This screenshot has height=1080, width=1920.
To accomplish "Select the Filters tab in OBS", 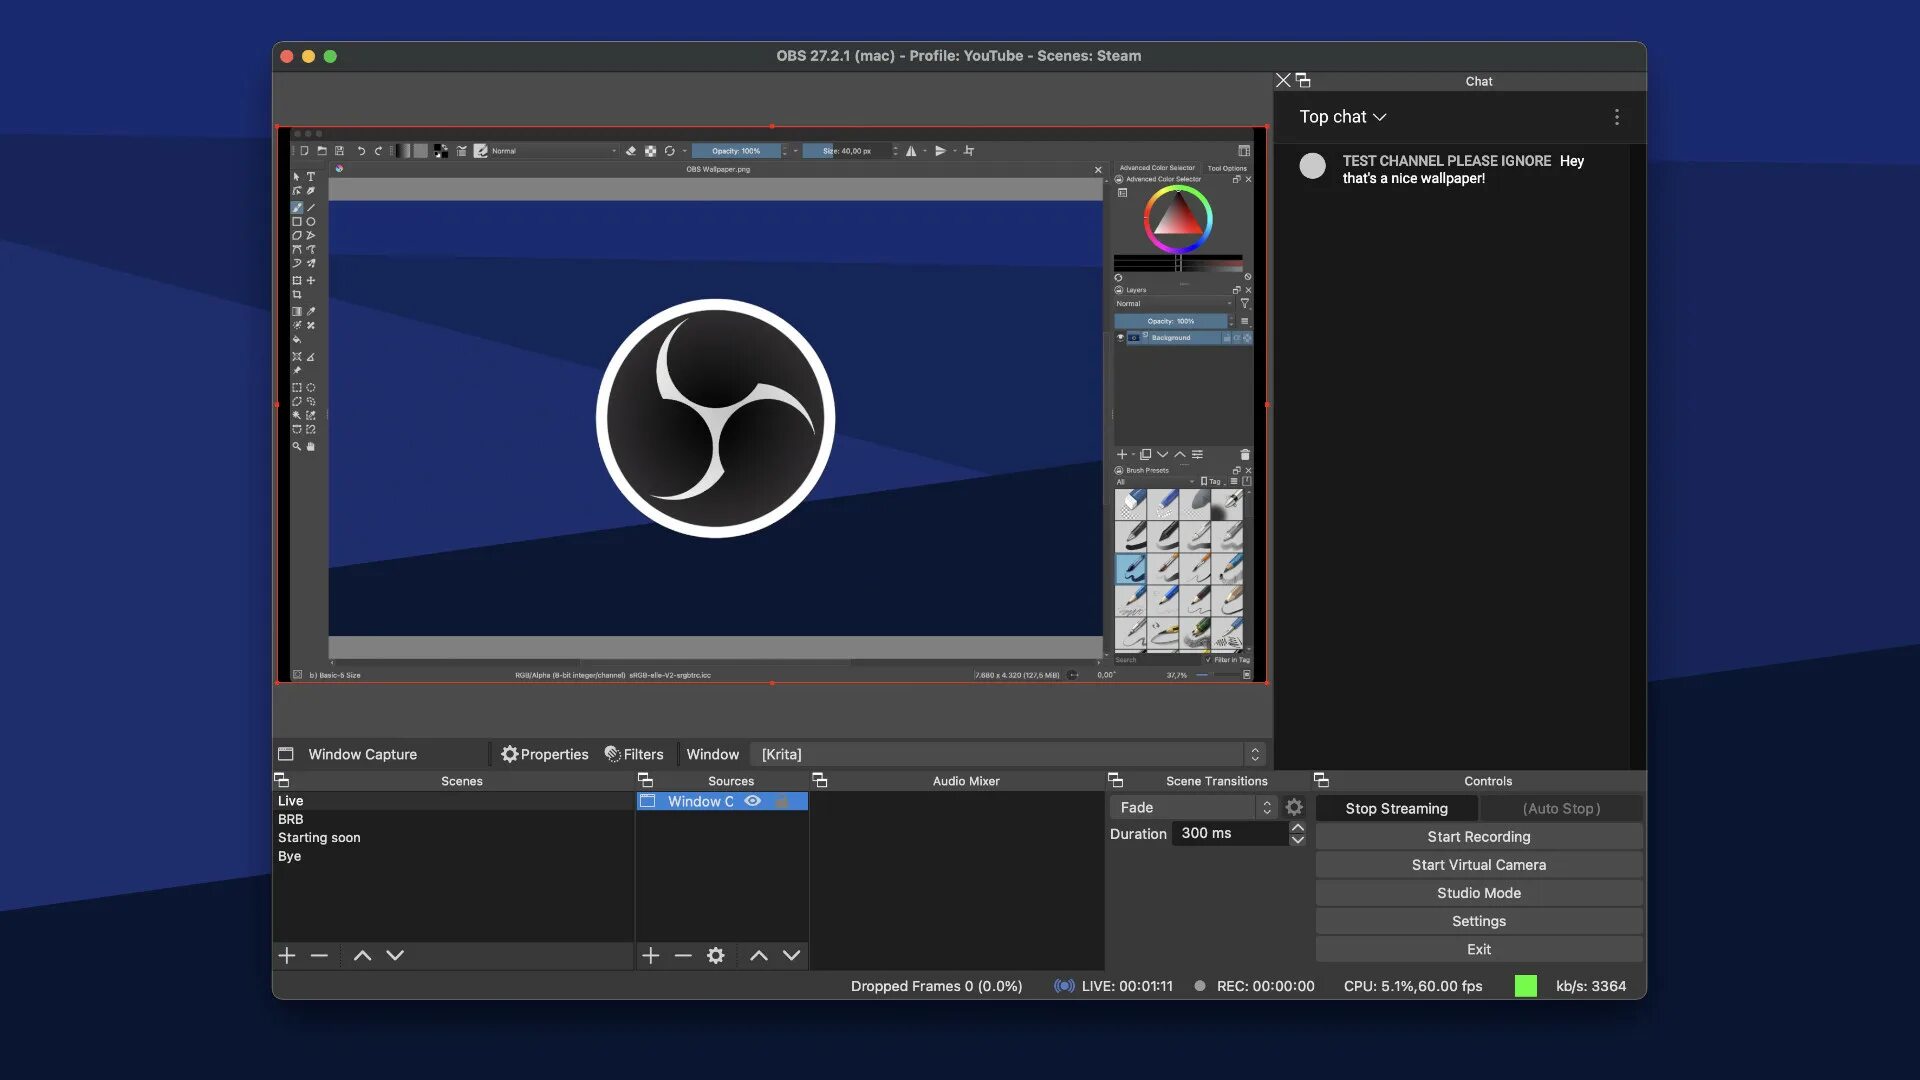I will coord(634,754).
